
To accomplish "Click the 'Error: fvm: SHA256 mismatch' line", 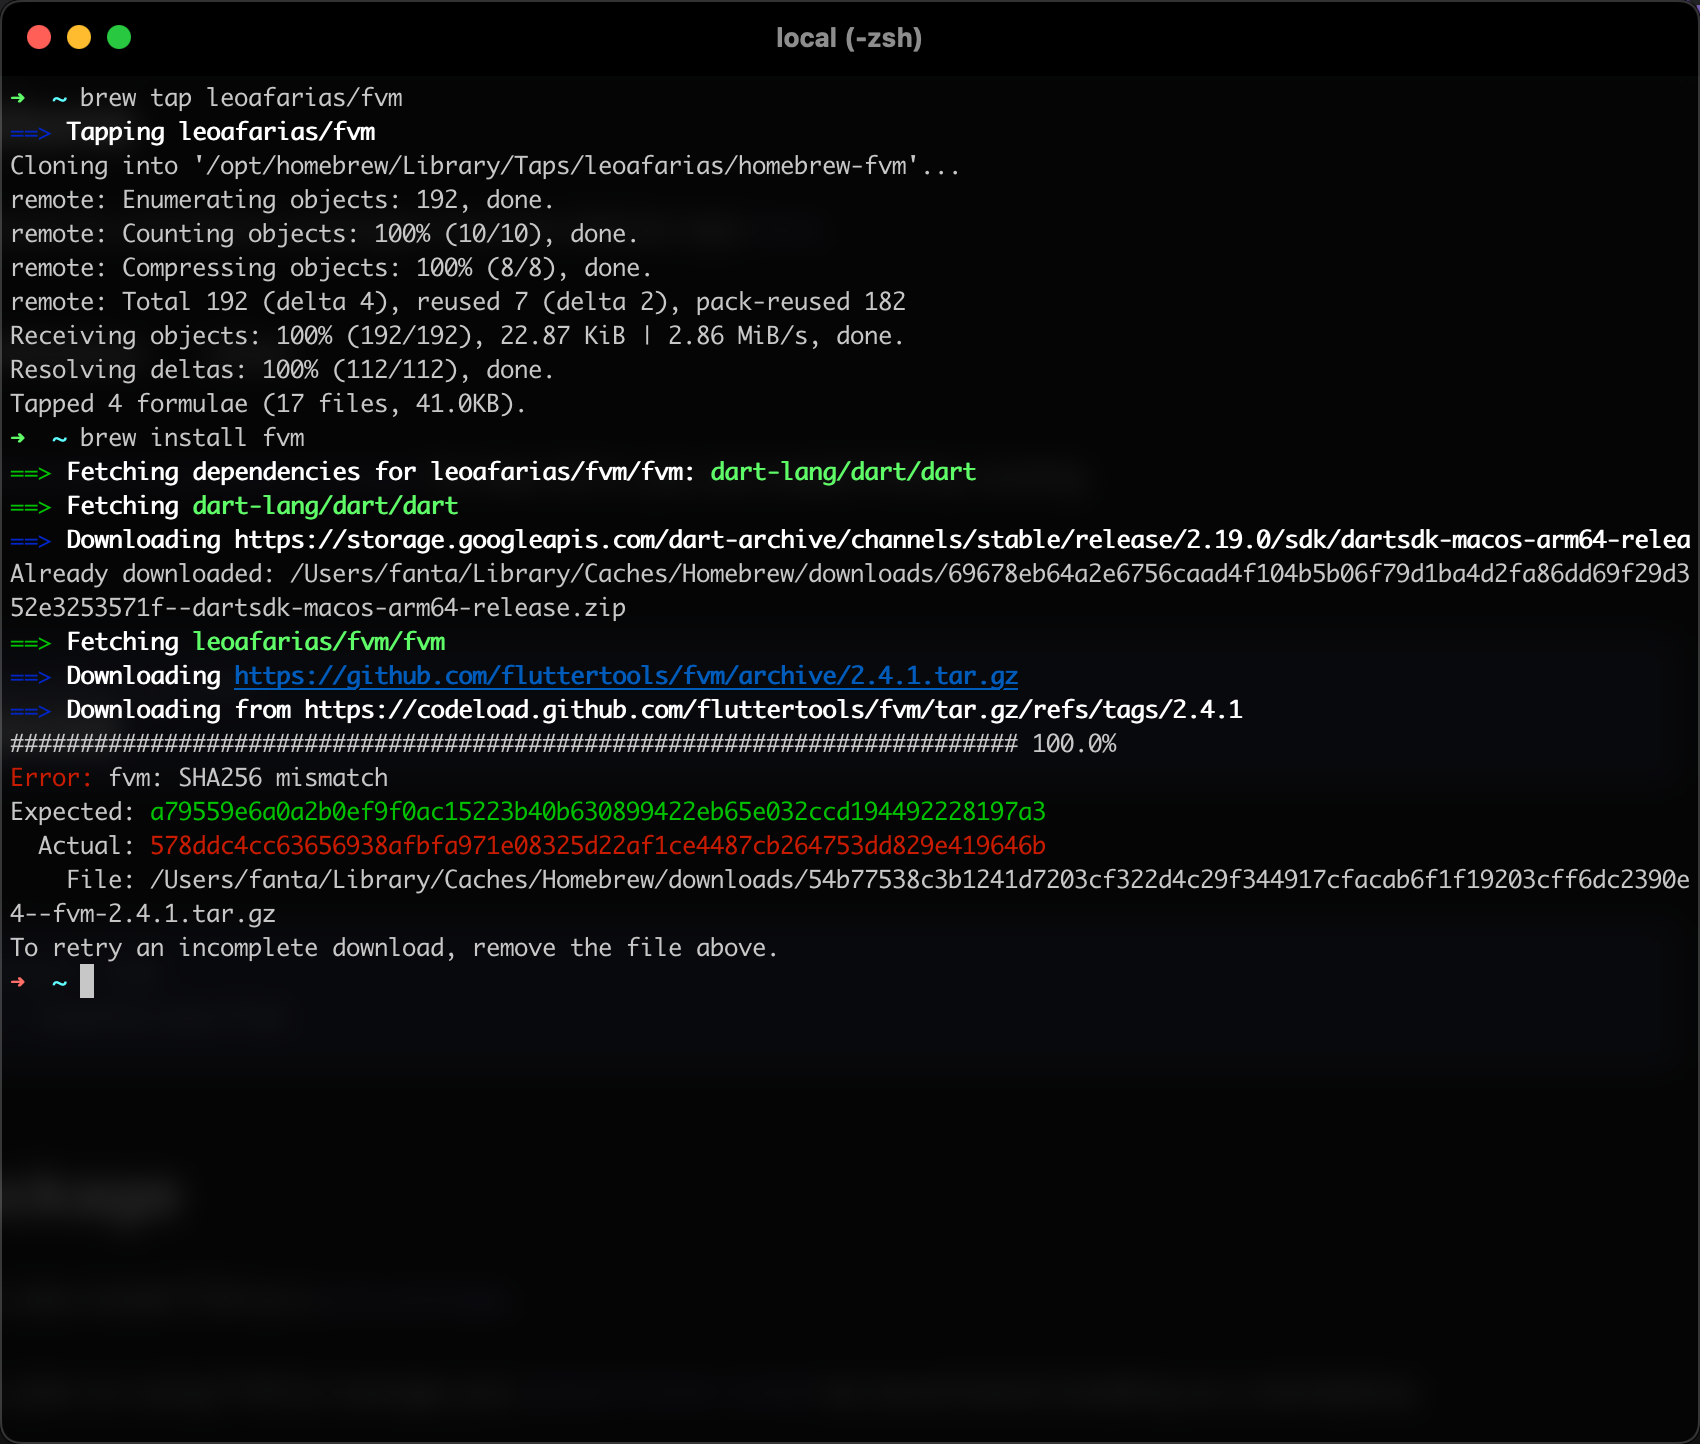I will (198, 777).
